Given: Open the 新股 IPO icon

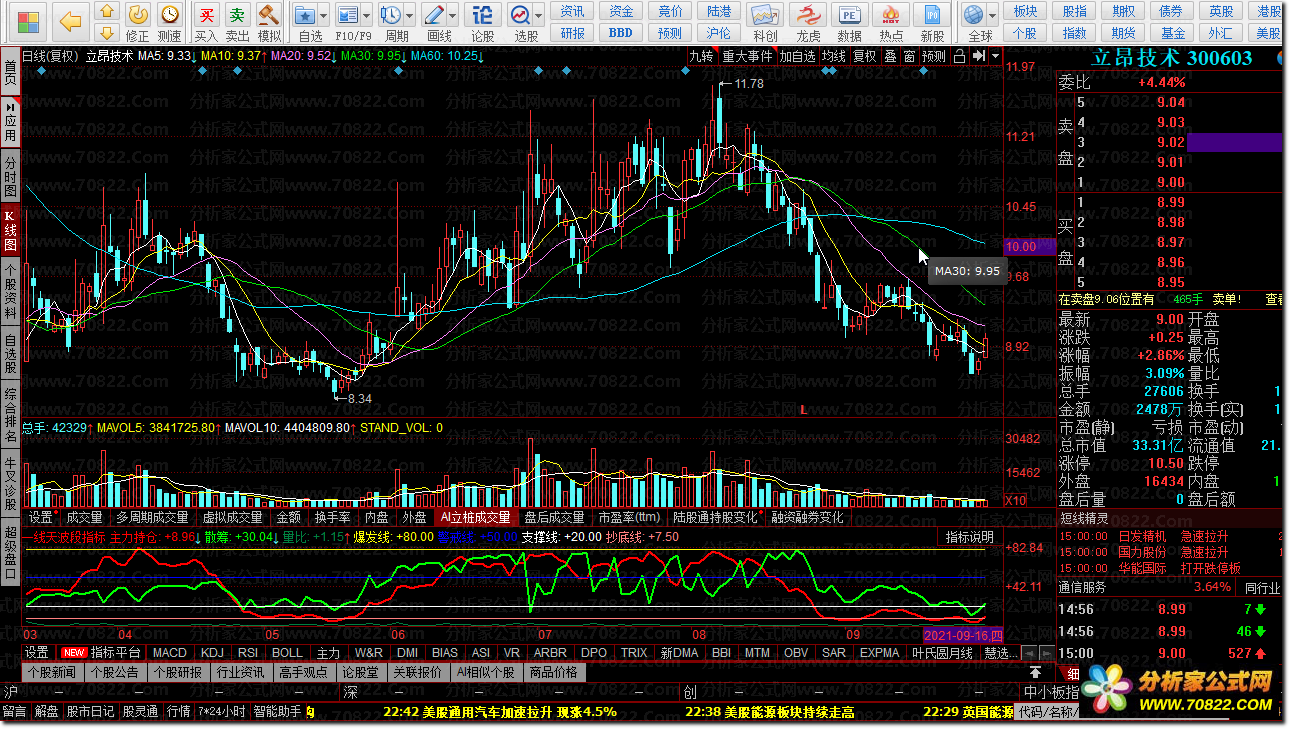Looking at the screenshot, I should (932, 22).
